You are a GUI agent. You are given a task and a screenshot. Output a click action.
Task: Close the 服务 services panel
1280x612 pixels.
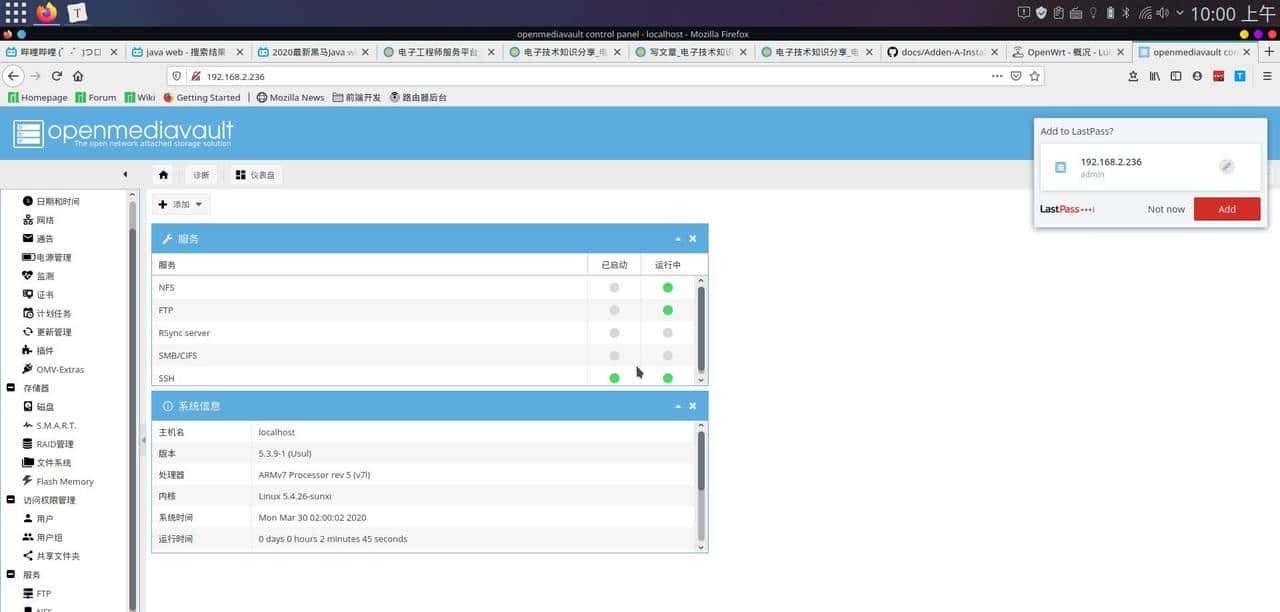click(x=692, y=239)
